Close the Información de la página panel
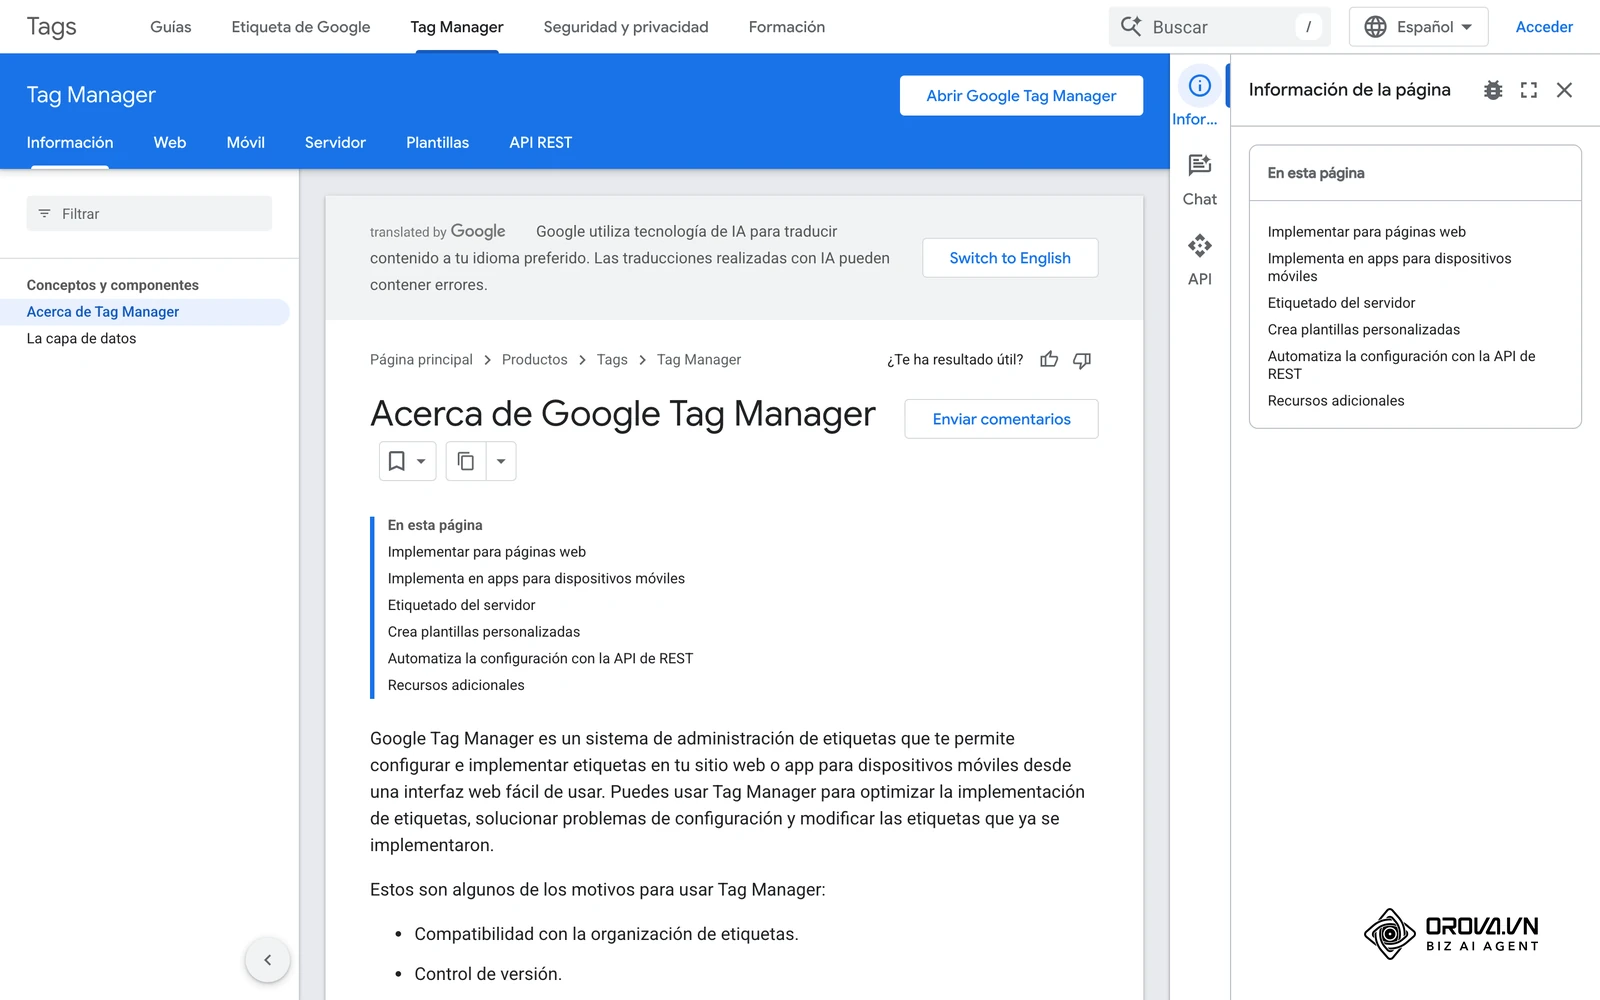Screen dimensions: 1600x1000 (1565, 90)
